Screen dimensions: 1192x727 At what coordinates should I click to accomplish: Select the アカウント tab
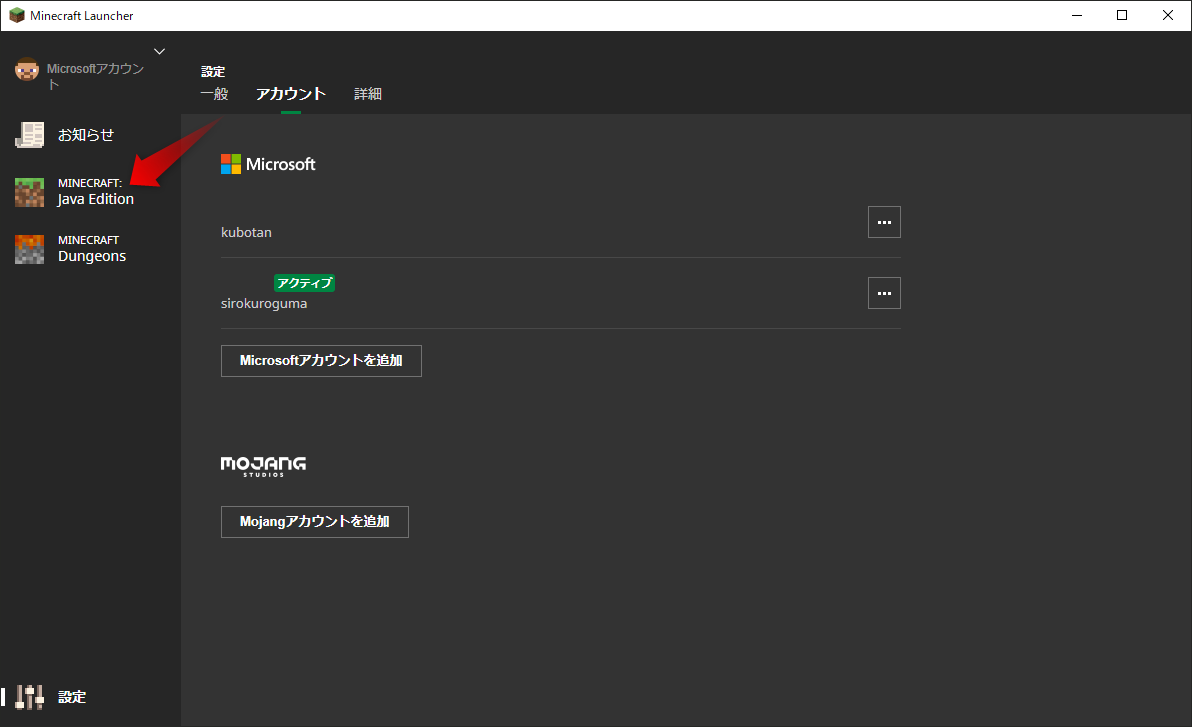[291, 94]
